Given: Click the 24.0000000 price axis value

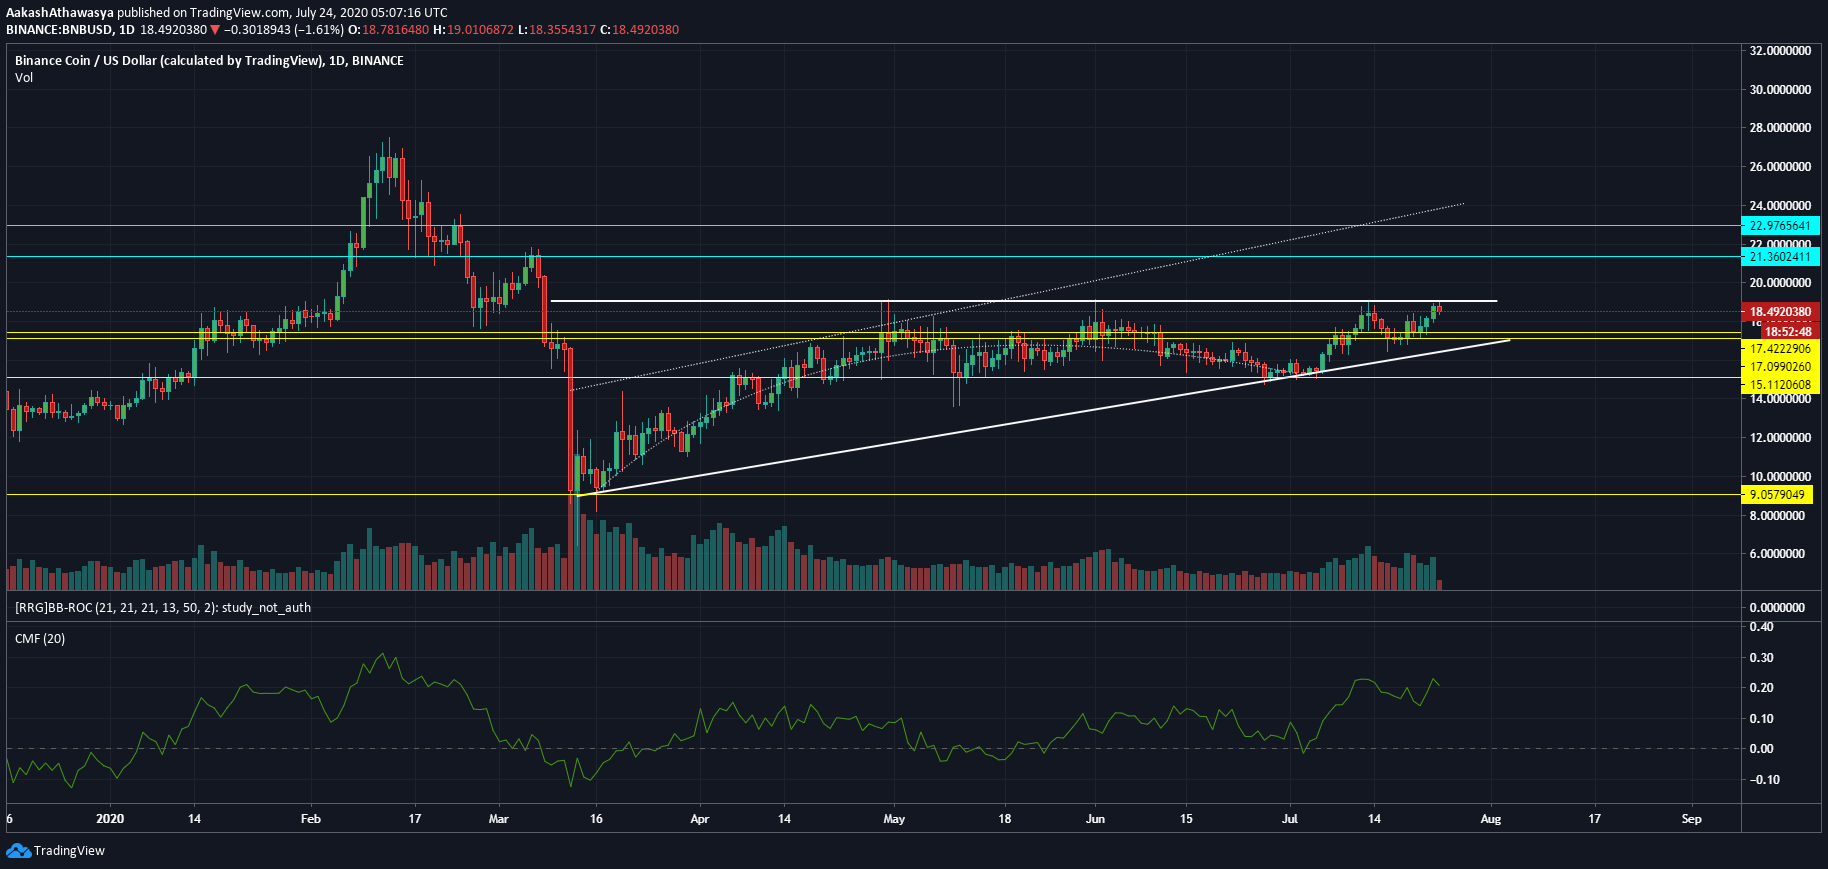Looking at the screenshot, I should click(1780, 206).
